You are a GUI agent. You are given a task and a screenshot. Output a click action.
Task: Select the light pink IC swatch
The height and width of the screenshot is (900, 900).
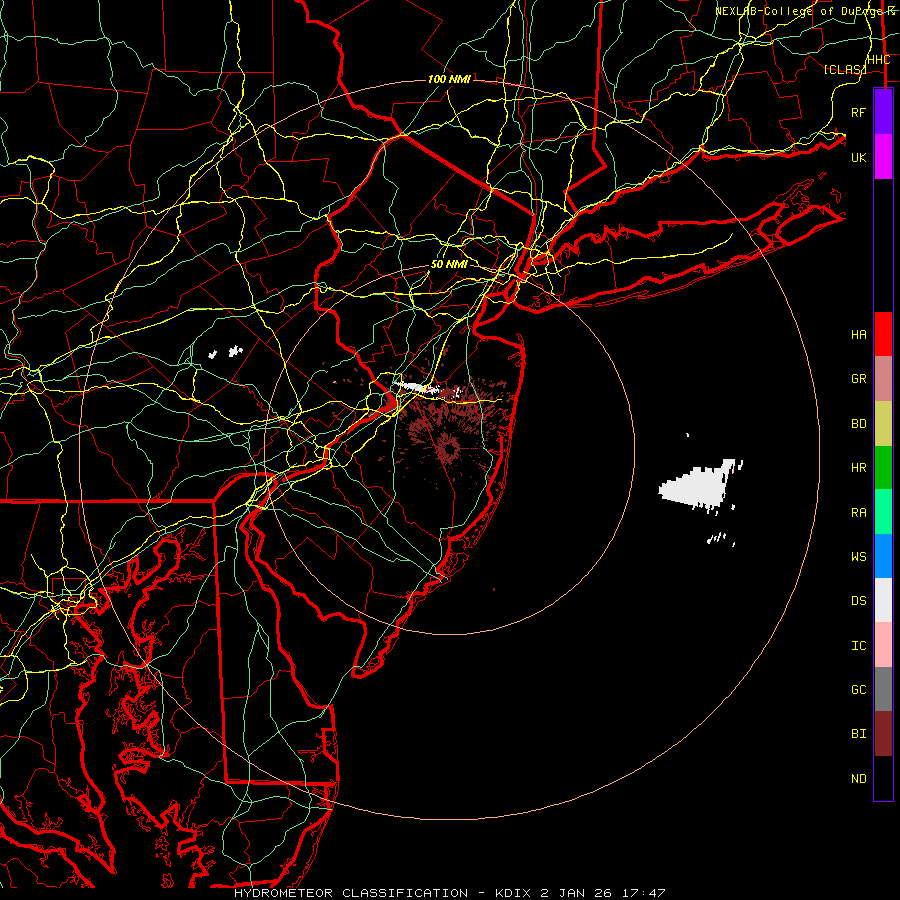tap(883, 645)
